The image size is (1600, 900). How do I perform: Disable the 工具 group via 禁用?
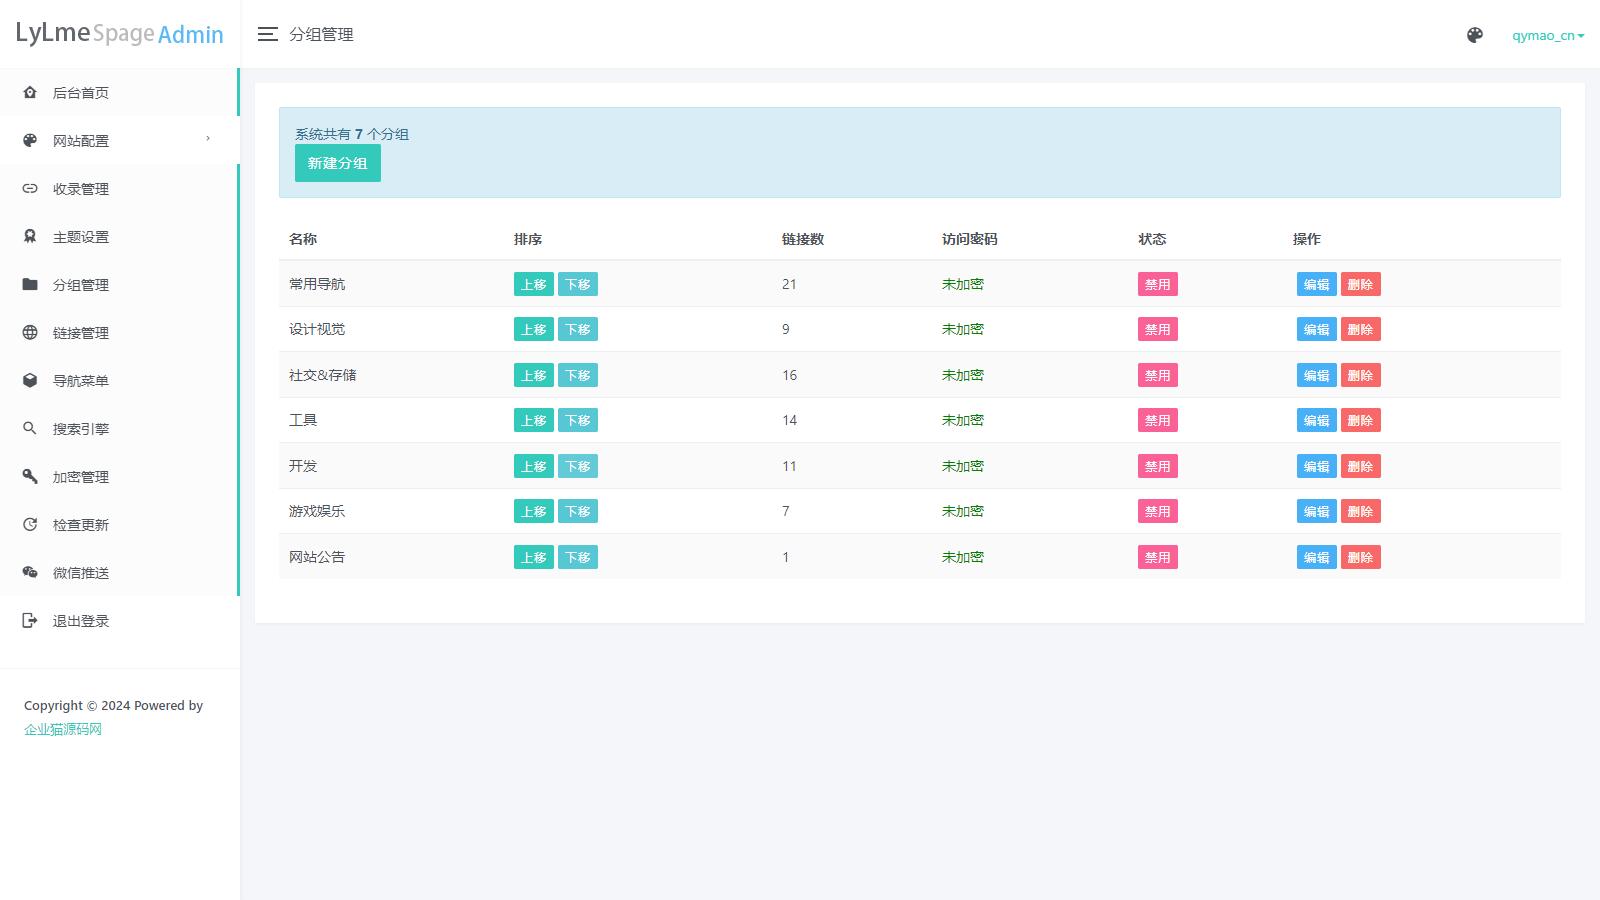point(1157,421)
